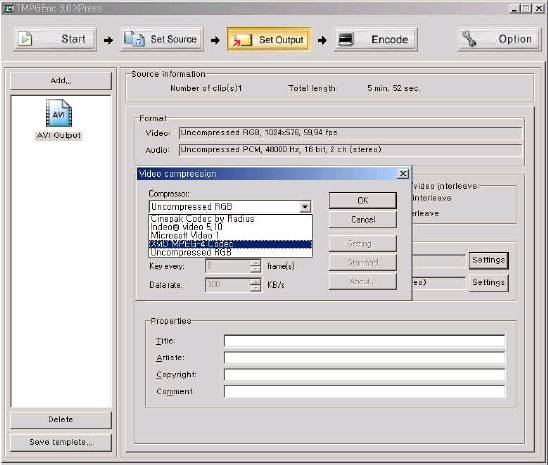
Task: Choose Indeo video 5.10 codec
Action: coord(230,227)
